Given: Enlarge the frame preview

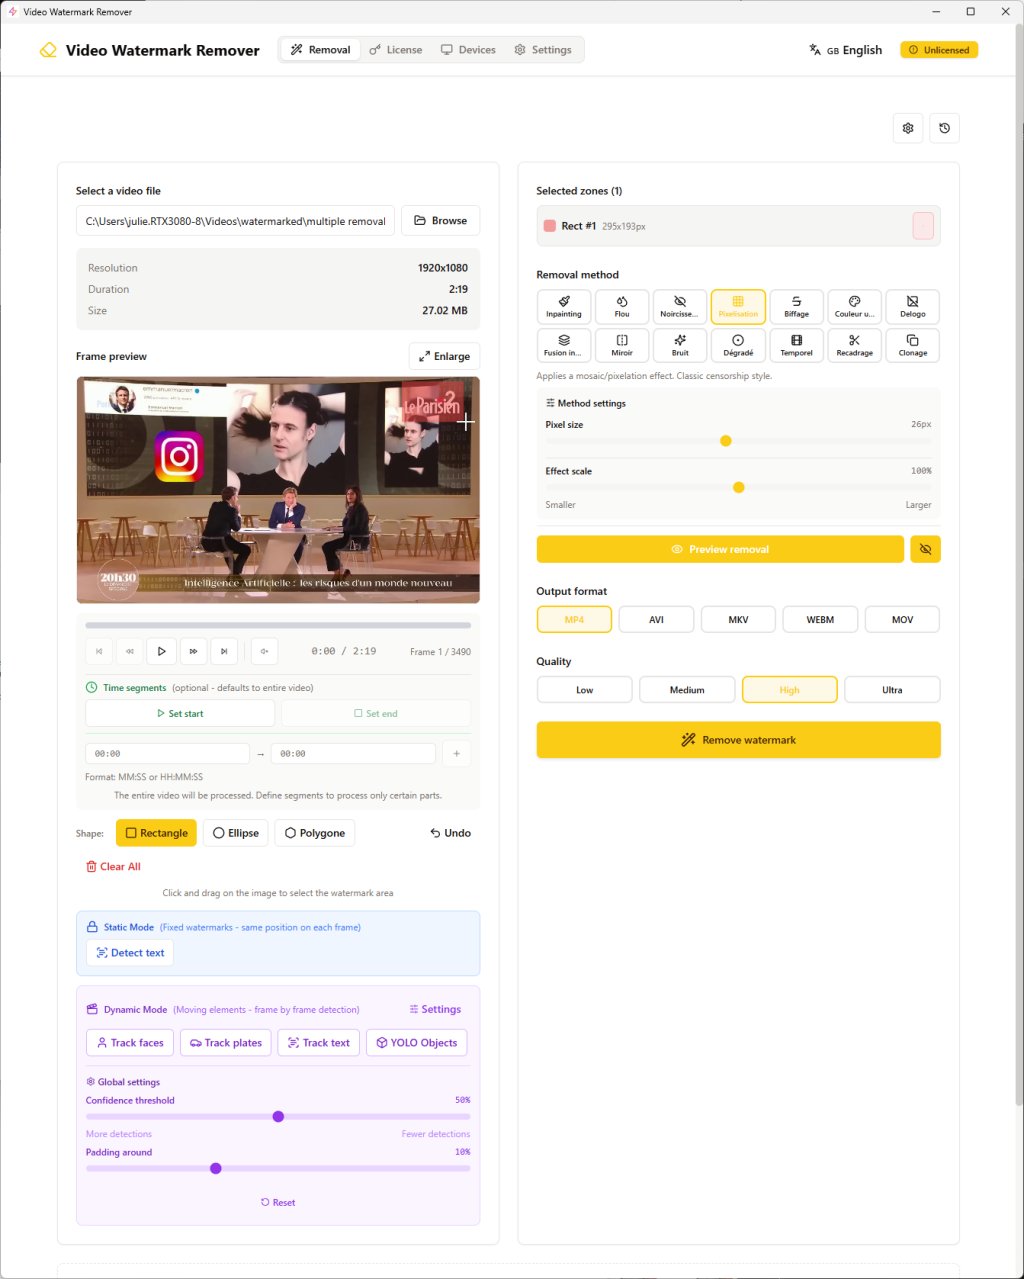Looking at the screenshot, I should tap(444, 356).
